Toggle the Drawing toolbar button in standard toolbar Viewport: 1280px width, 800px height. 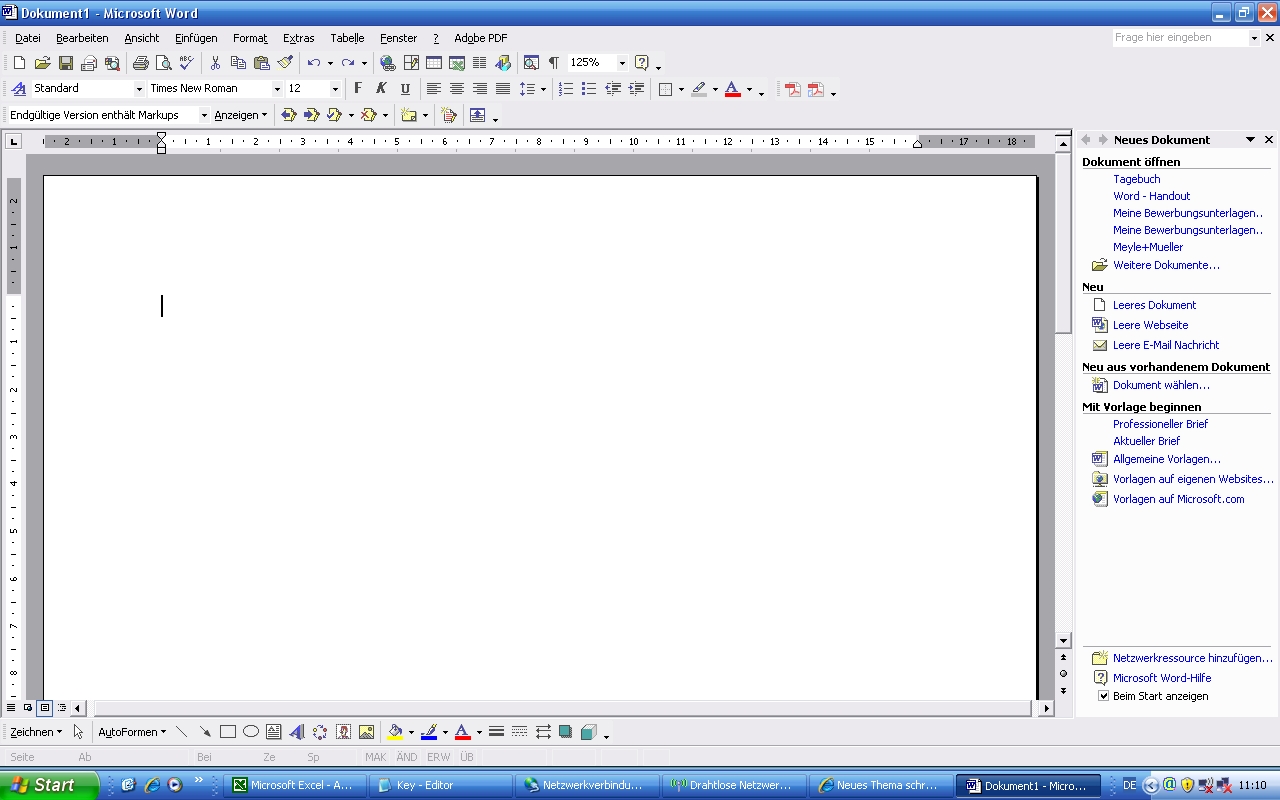[503, 63]
